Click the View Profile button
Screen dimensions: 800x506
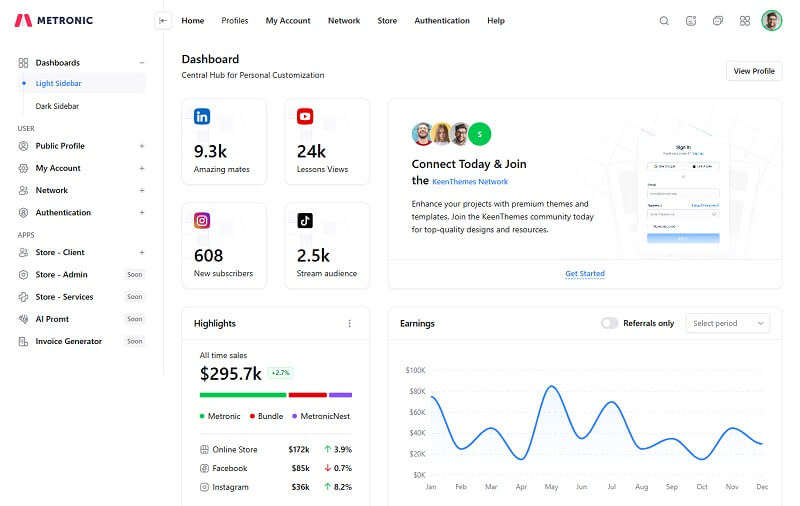(x=754, y=71)
